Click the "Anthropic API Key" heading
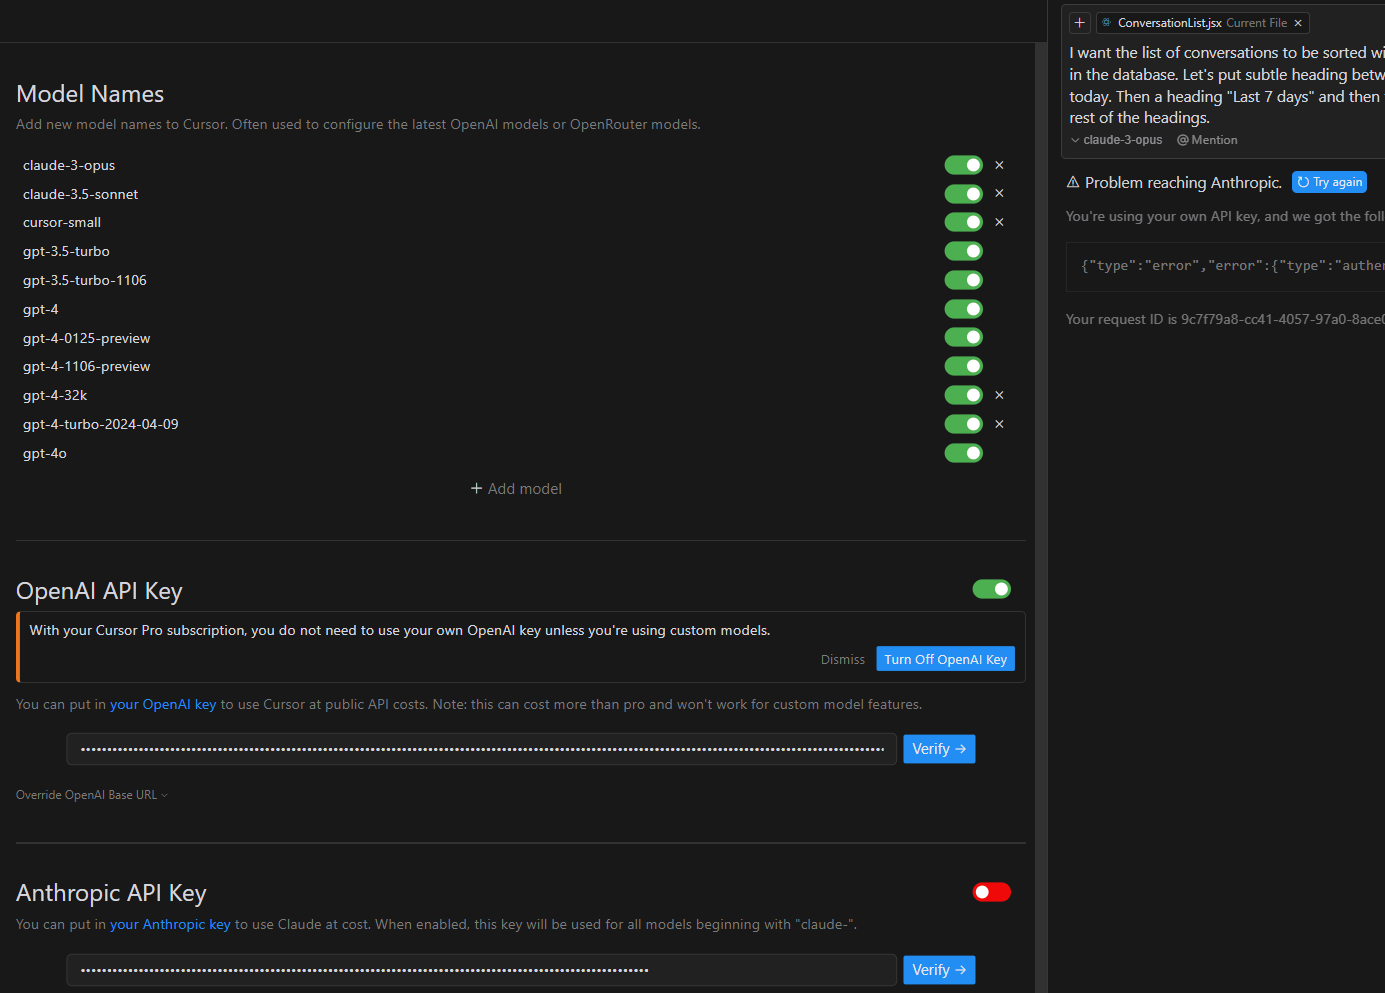Image resolution: width=1385 pixels, height=993 pixels. point(111,893)
